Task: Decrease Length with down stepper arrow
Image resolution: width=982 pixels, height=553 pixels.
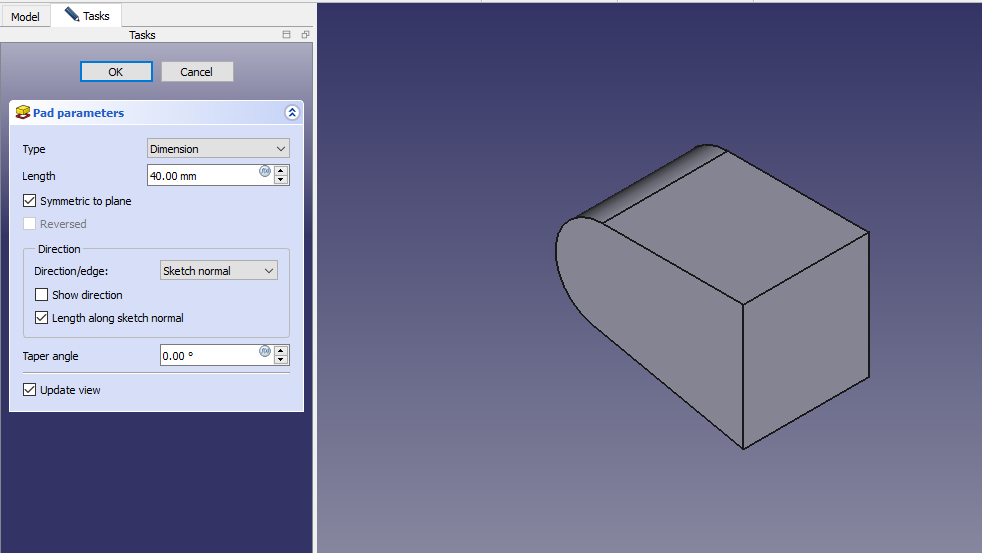Action: [281, 180]
